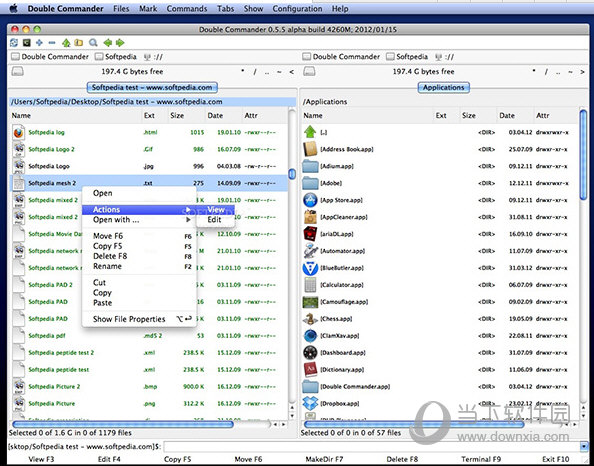Open search with the magnifier toolbar icon
The width and height of the screenshot is (594, 466).
coord(93,43)
